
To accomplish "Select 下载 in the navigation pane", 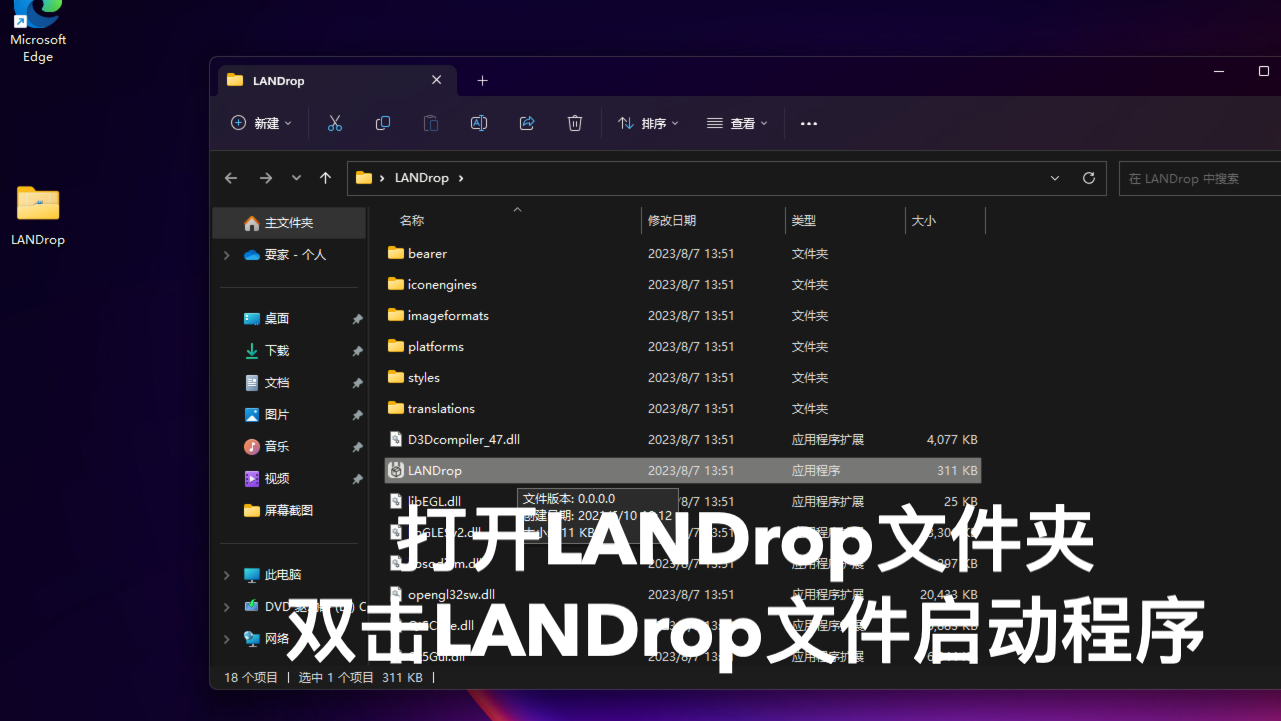I will tap(276, 351).
